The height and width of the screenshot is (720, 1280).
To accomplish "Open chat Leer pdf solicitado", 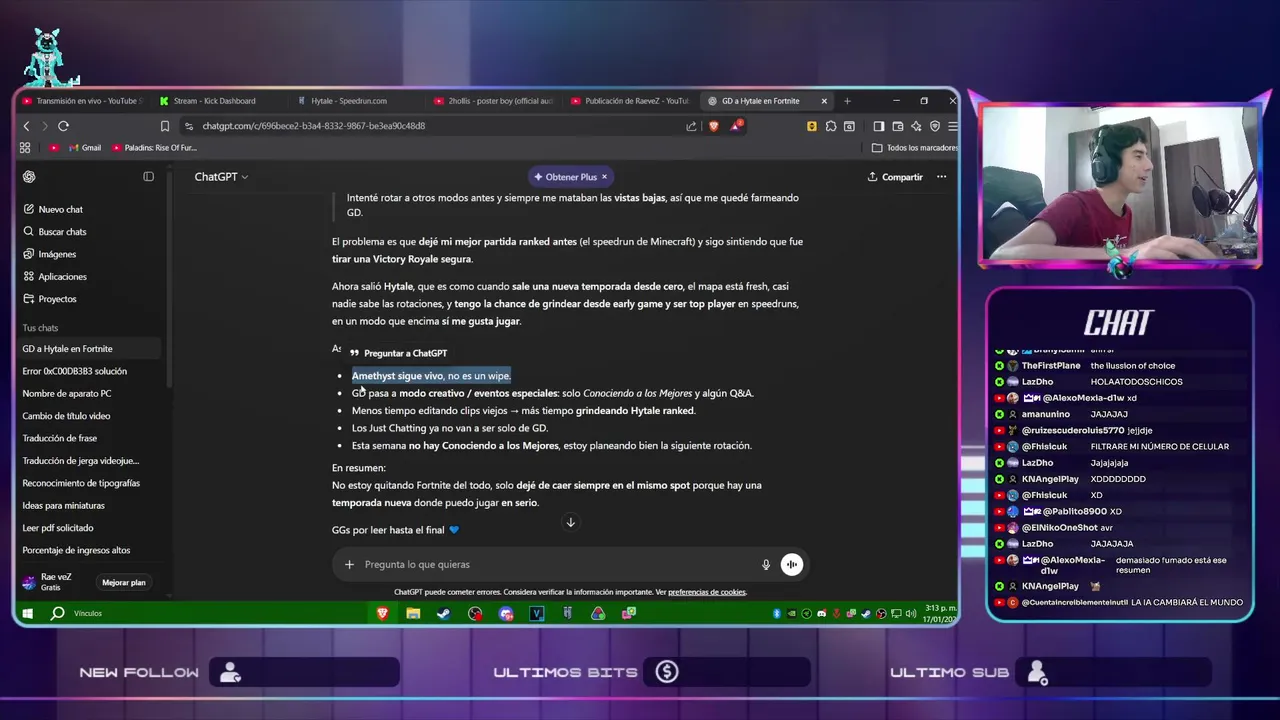I will point(58,528).
